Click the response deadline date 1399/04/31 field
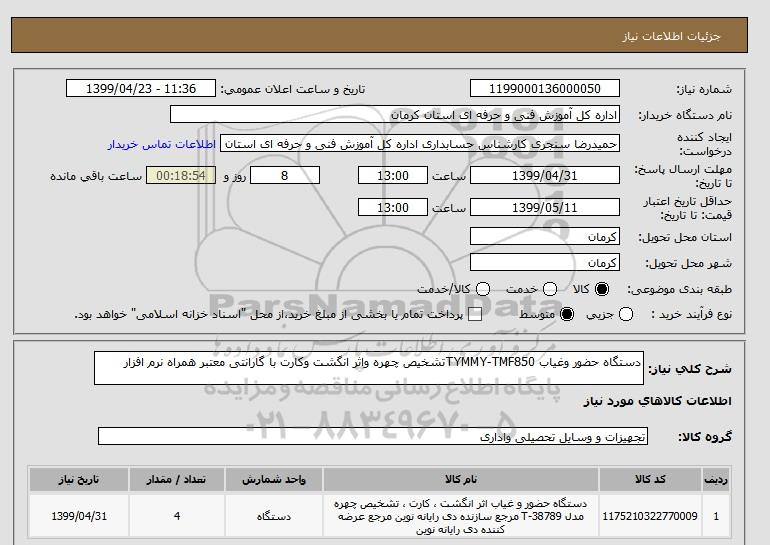The width and height of the screenshot is (770, 545). 545,175
